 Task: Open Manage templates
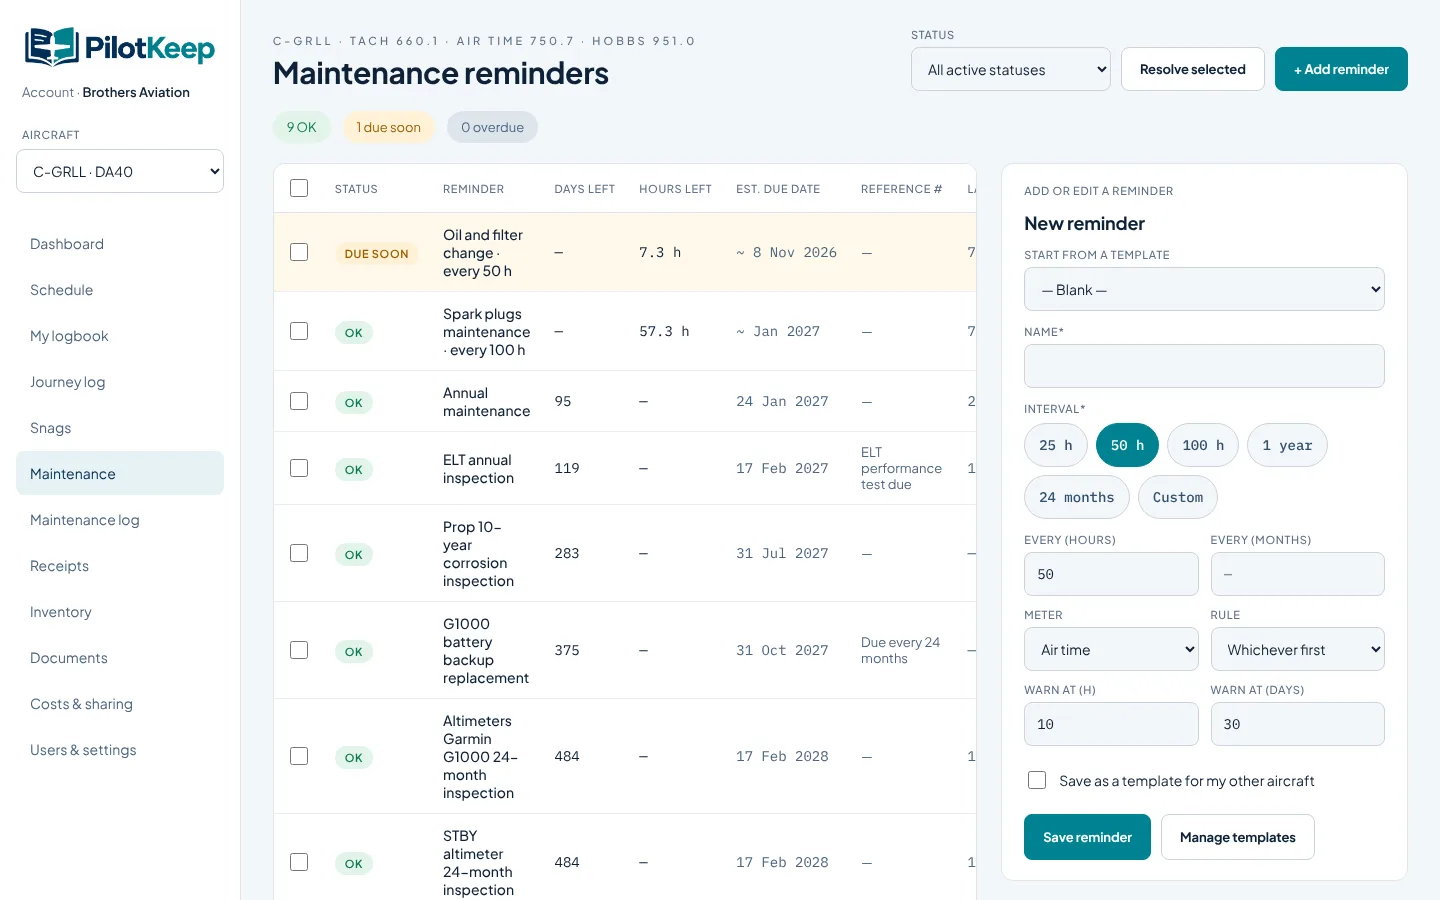click(x=1238, y=837)
